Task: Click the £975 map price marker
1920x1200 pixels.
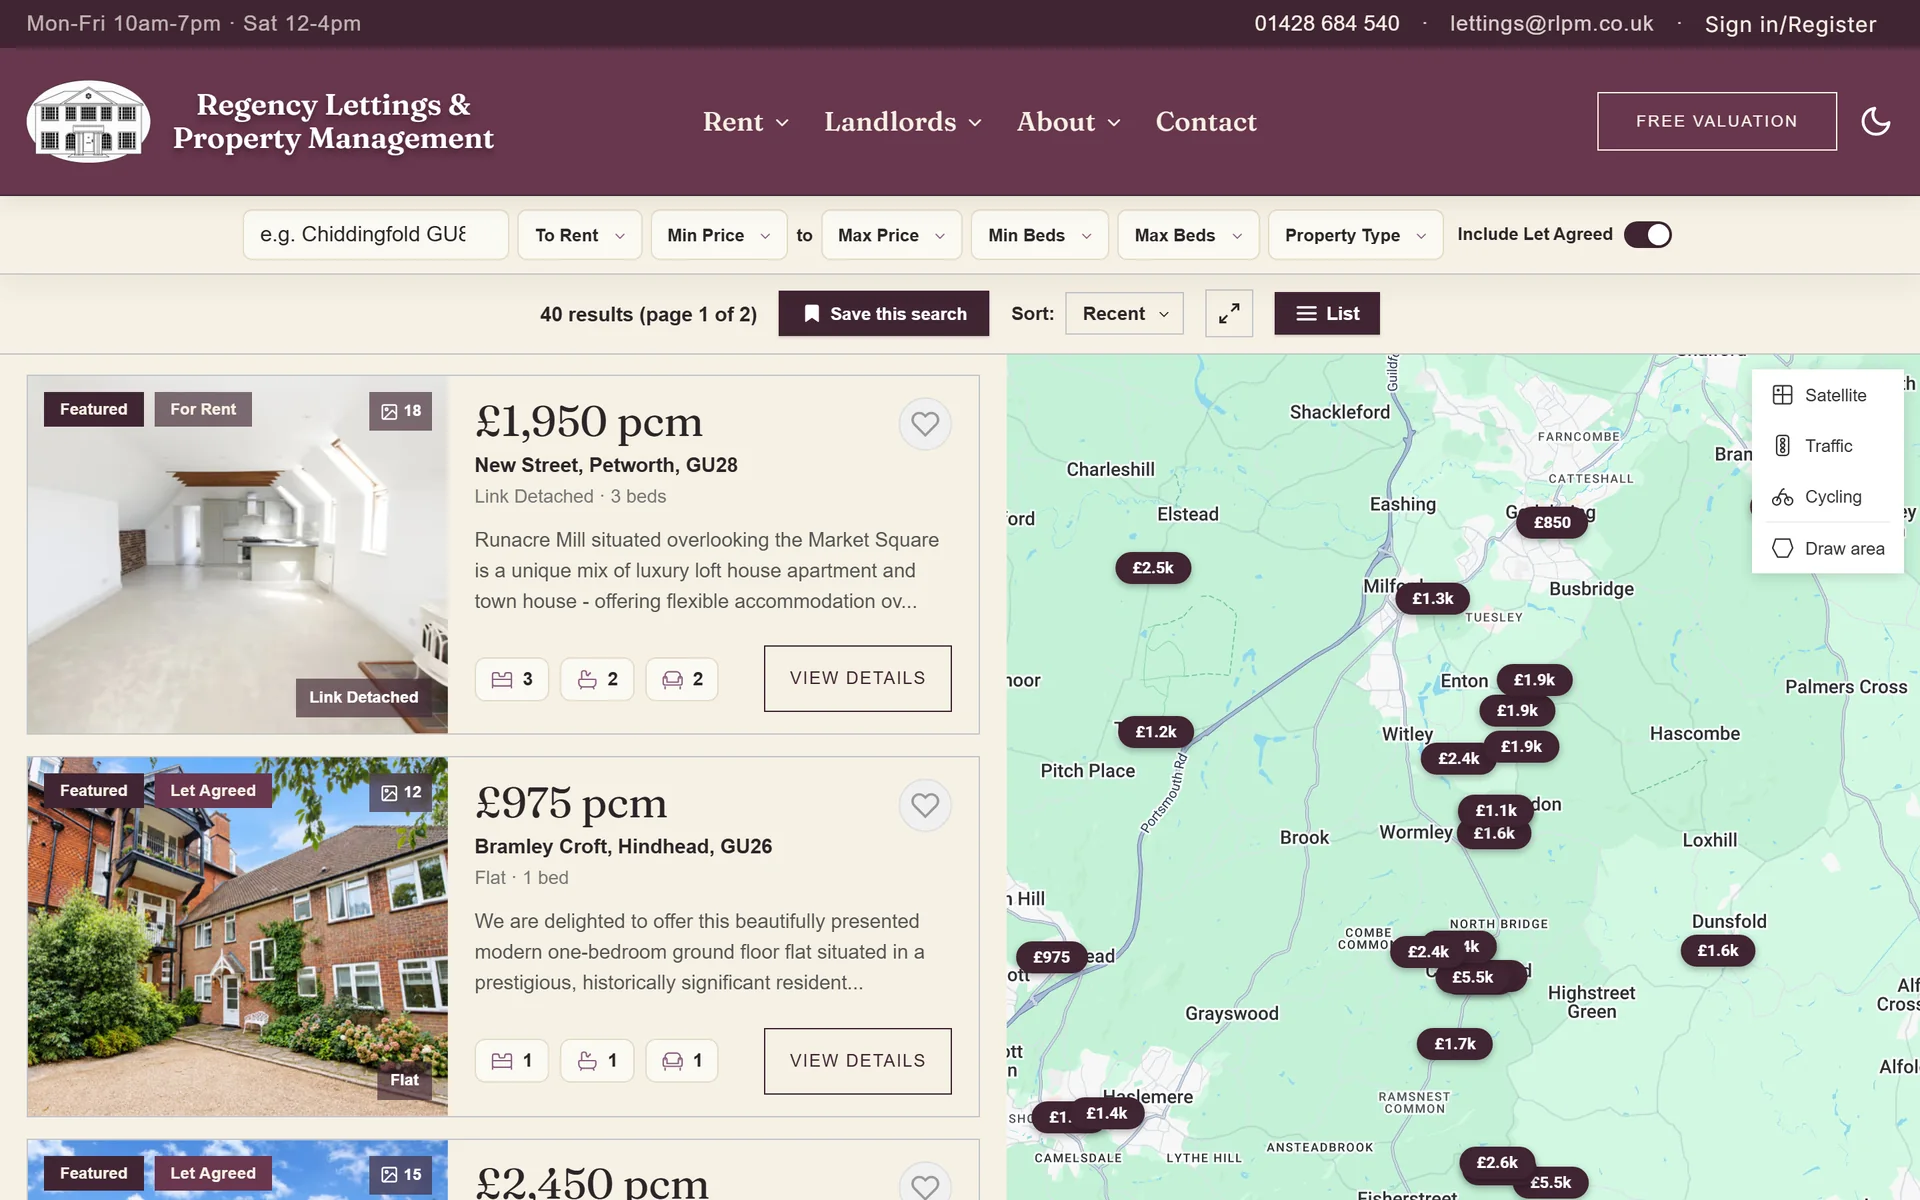Action: coord(1051,957)
